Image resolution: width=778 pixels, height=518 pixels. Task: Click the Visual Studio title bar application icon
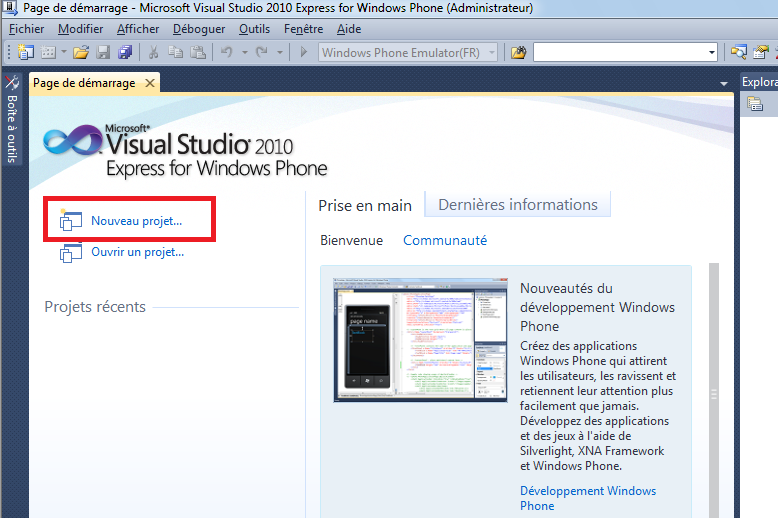[9, 8]
